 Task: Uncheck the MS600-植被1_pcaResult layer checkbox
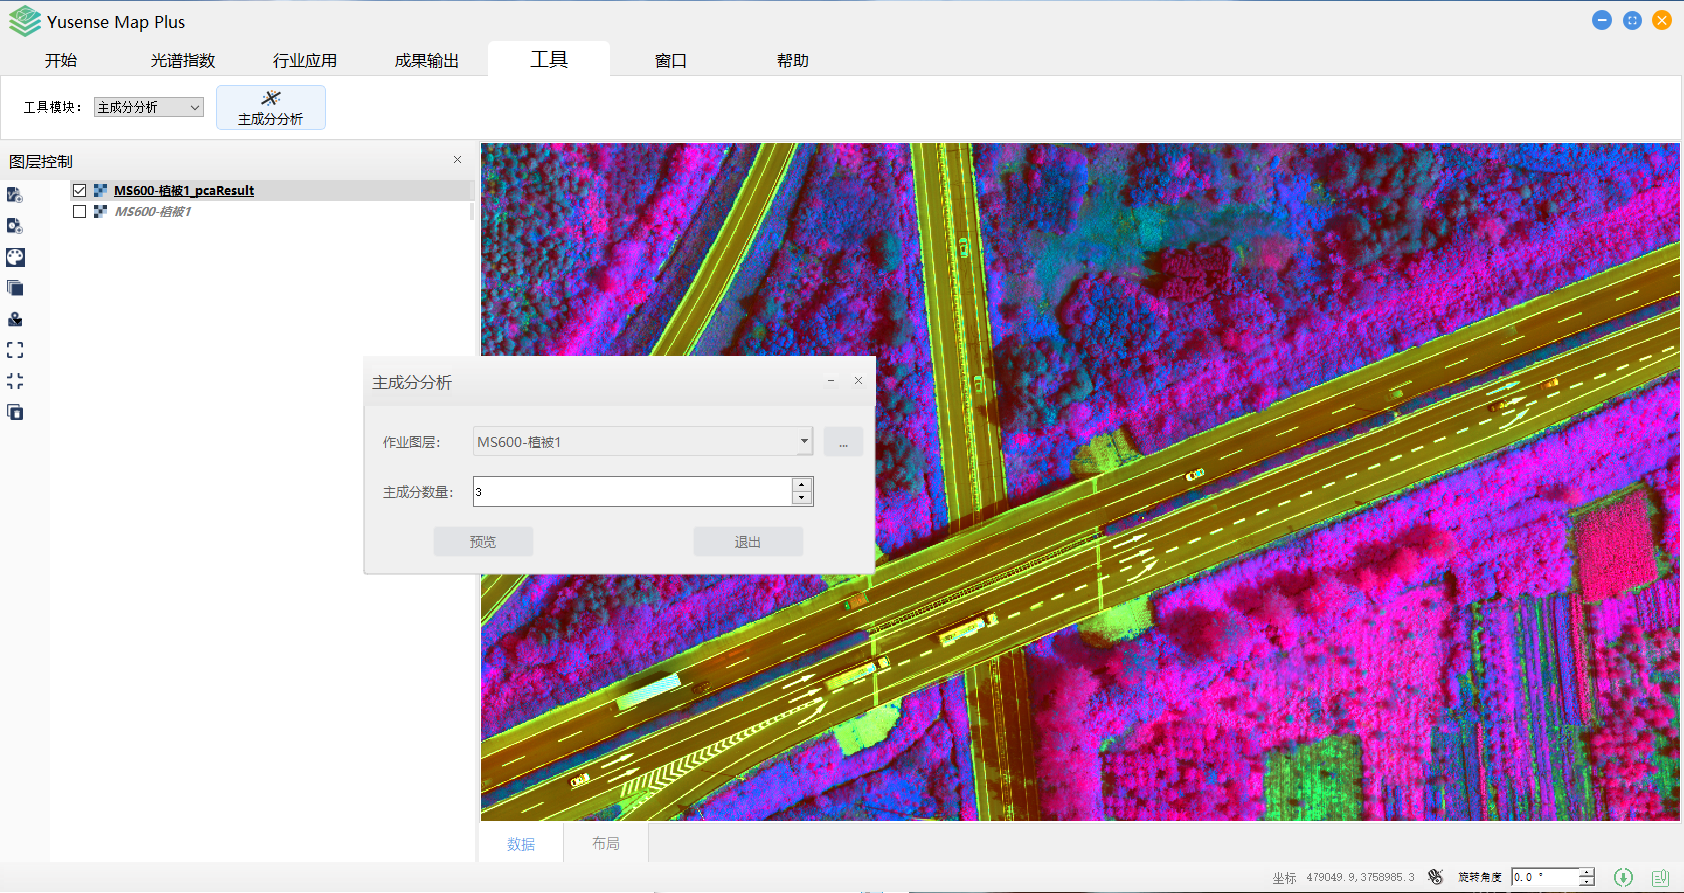[80, 190]
